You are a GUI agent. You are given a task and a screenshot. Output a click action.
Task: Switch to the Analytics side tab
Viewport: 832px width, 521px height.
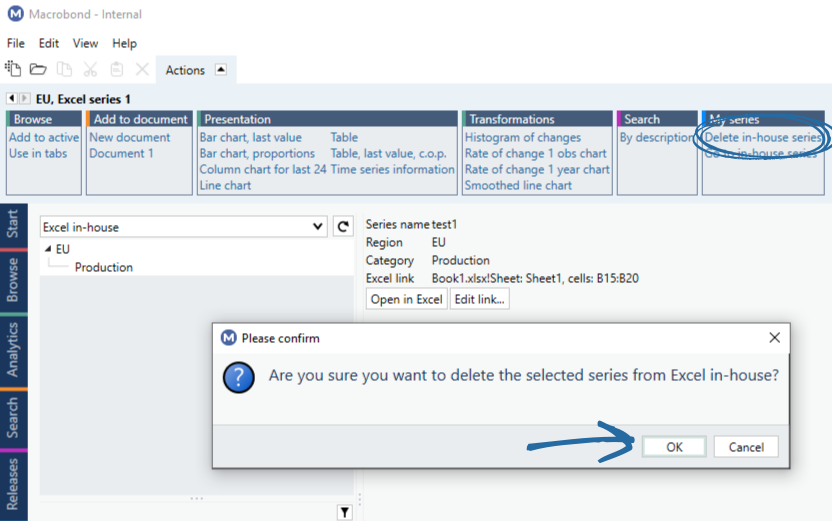(13, 350)
